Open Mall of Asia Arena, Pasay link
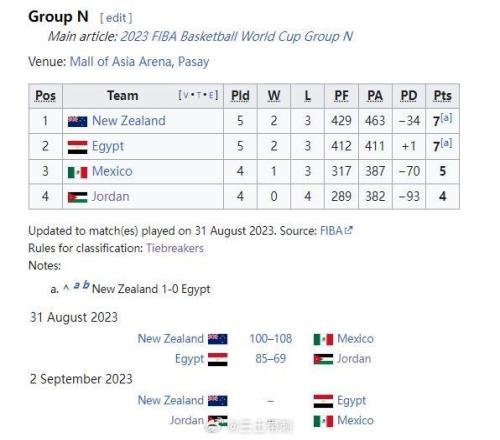The image size is (500, 440). pyautogui.click(x=139, y=62)
